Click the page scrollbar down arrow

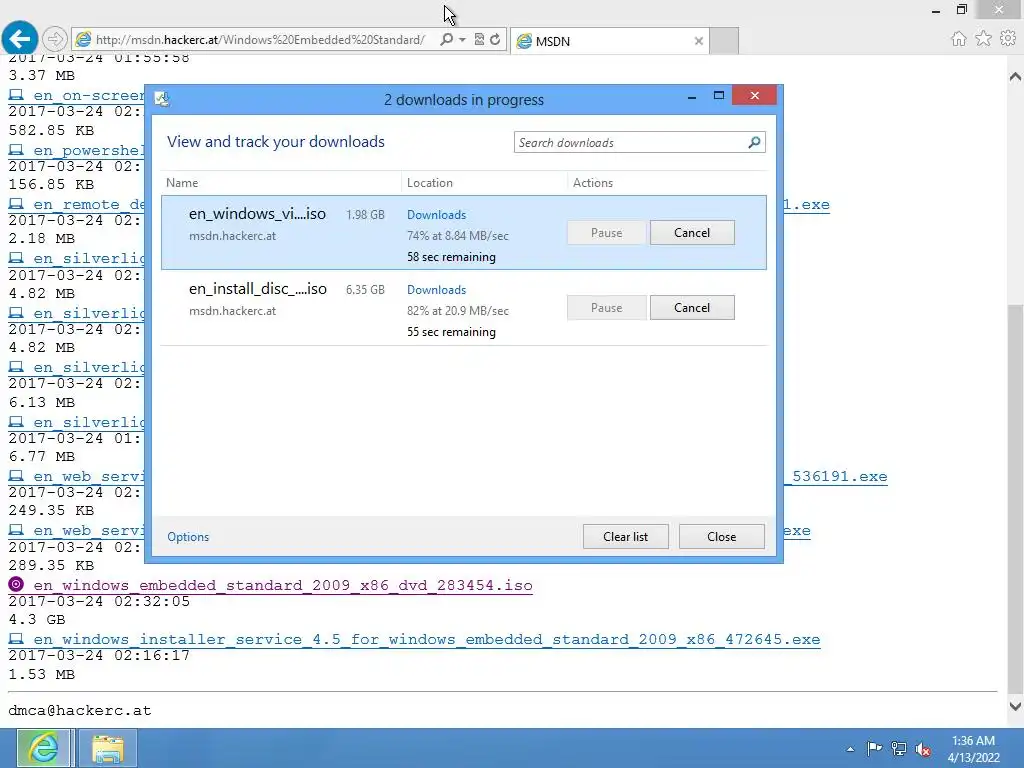[x=1015, y=706]
